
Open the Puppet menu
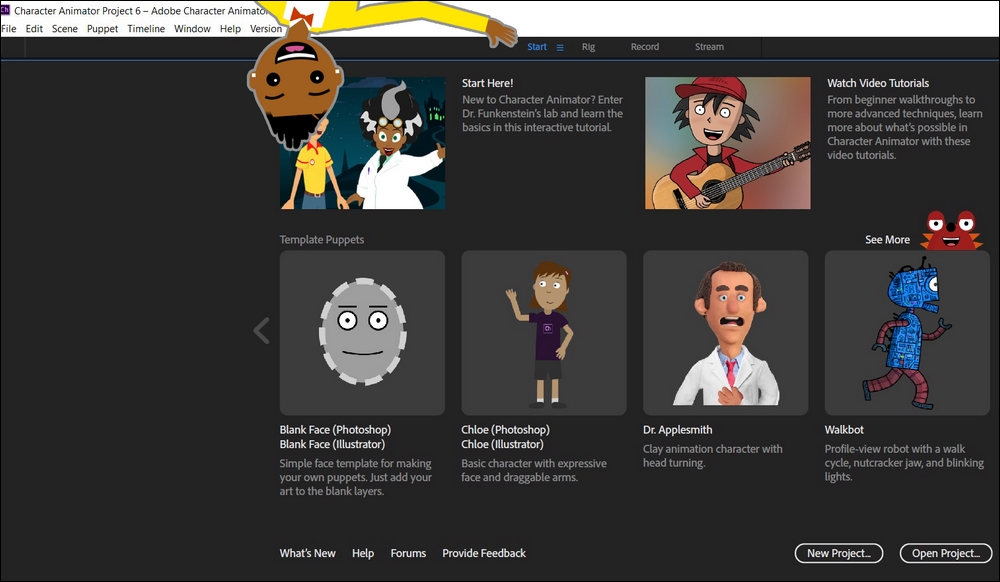103,29
